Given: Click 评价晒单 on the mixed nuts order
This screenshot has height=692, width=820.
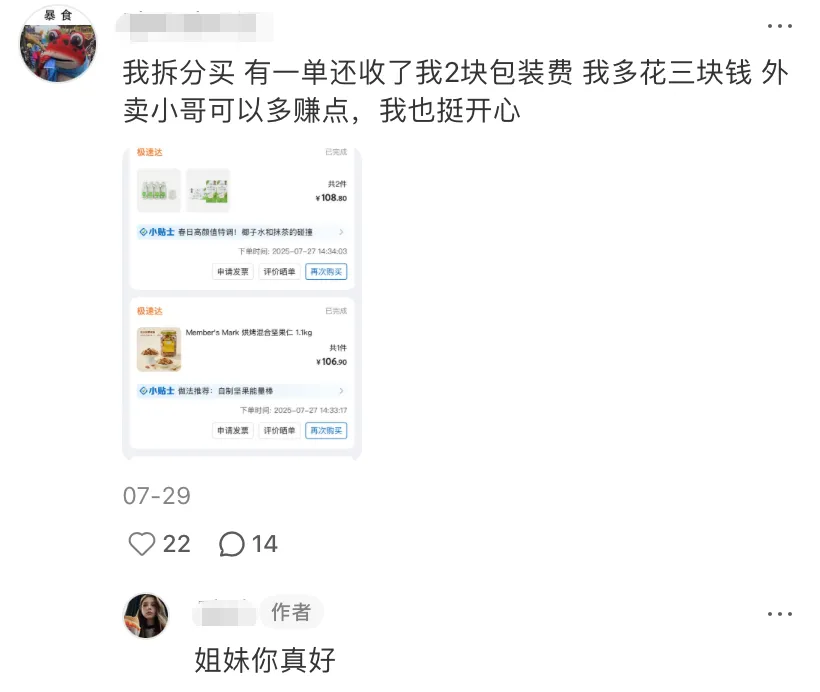Looking at the screenshot, I should pyautogui.click(x=279, y=430).
